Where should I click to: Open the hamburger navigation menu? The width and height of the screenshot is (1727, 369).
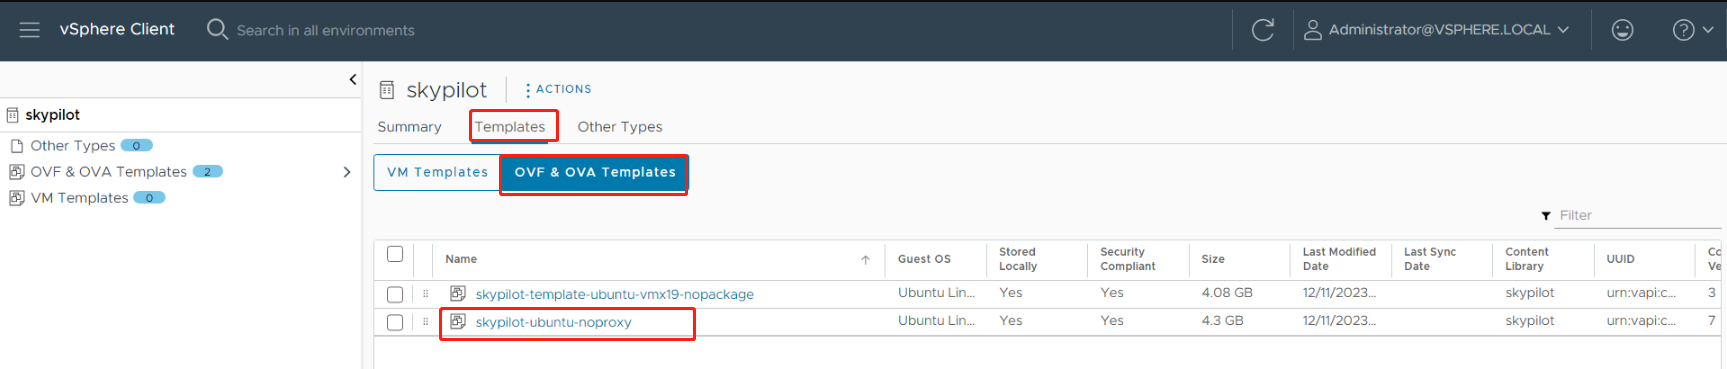[x=30, y=30]
